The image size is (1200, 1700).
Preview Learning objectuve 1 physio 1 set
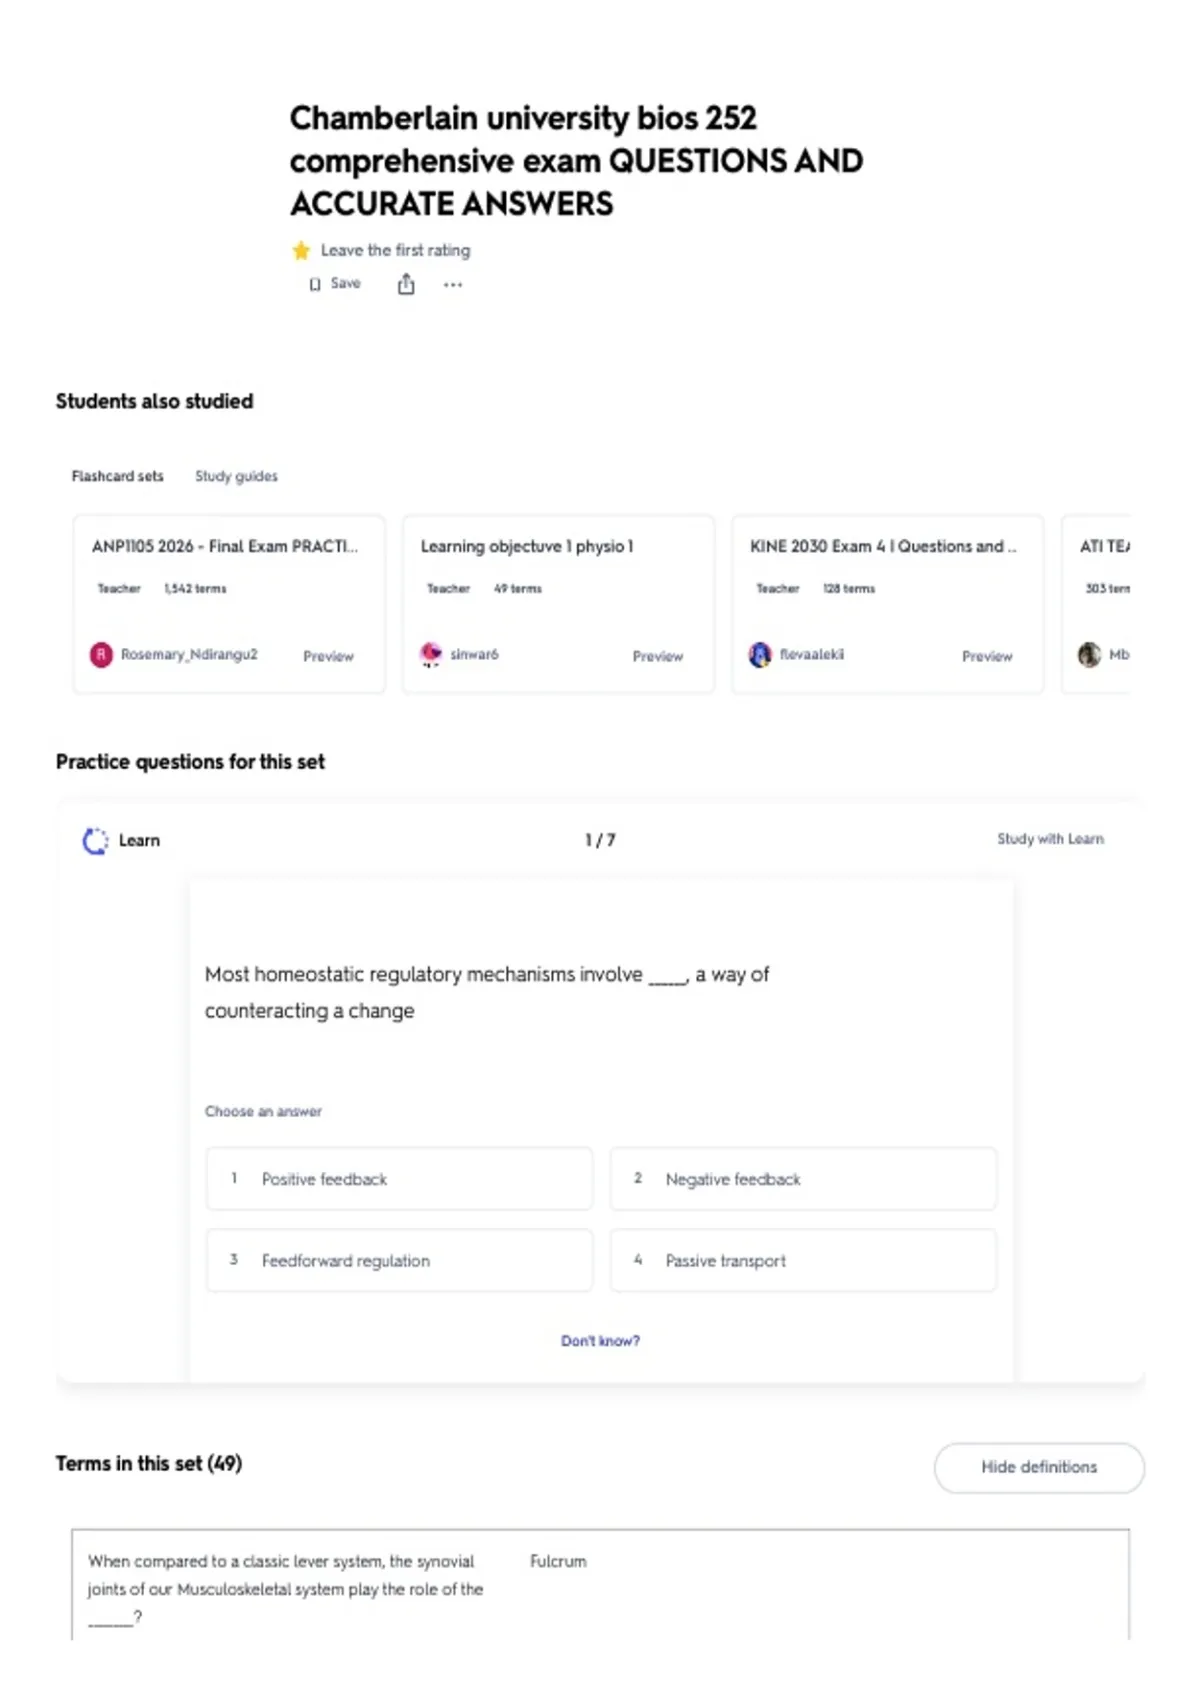pyautogui.click(x=657, y=656)
